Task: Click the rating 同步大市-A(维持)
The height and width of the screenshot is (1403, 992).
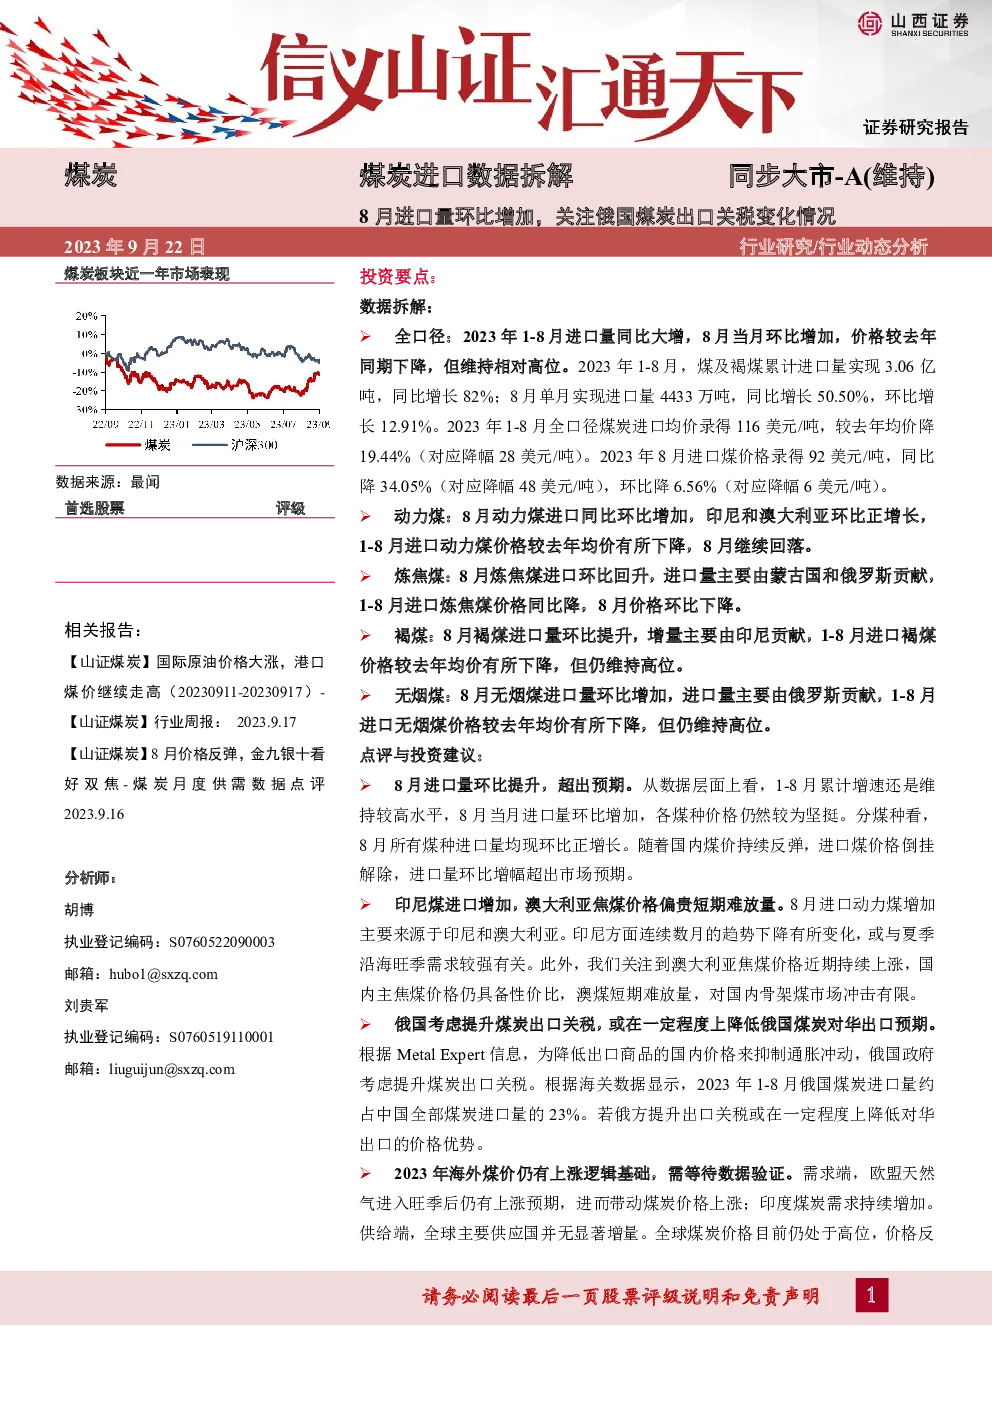Action: click(x=832, y=177)
